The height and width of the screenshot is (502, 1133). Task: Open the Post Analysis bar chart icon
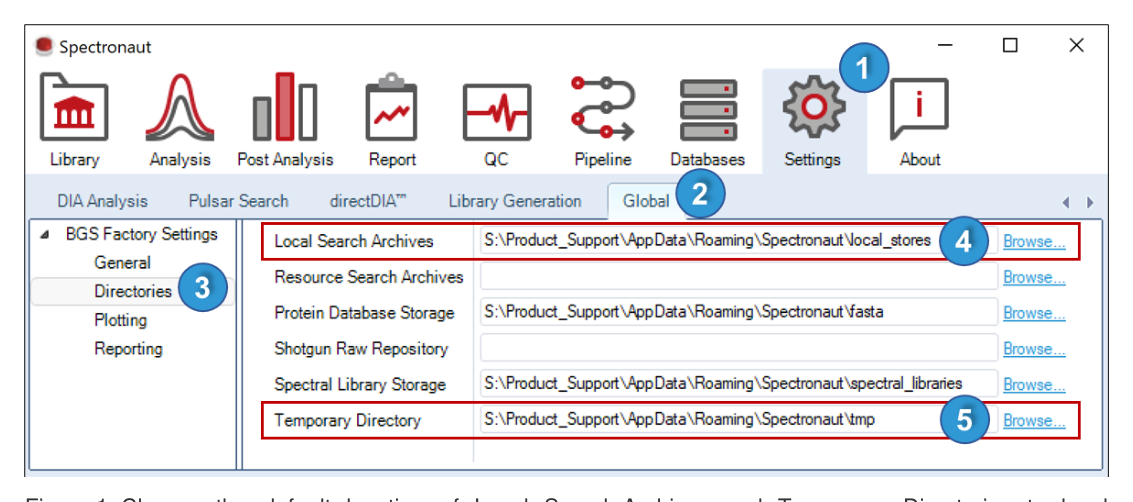(285, 108)
